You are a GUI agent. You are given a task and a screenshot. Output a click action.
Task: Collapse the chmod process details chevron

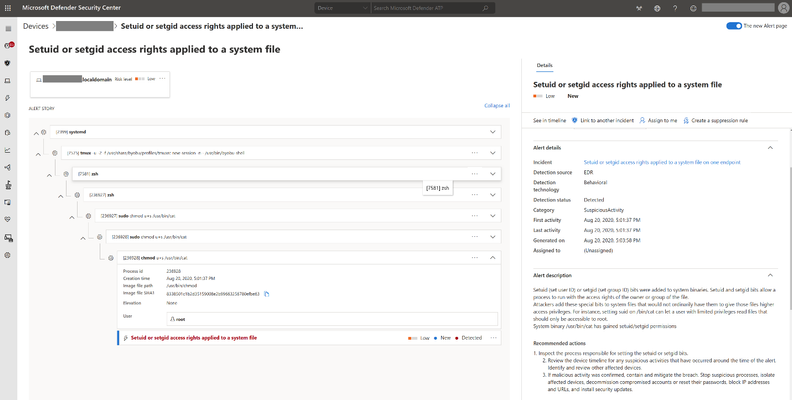pos(492,258)
